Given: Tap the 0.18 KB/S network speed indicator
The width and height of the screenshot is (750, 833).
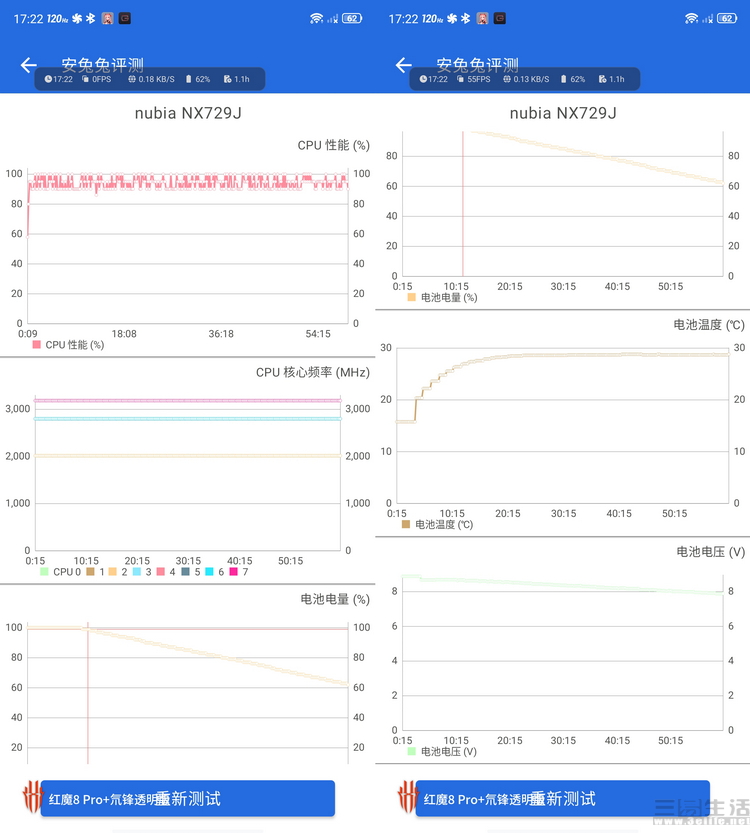Looking at the screenshot, I should (151, 79).
